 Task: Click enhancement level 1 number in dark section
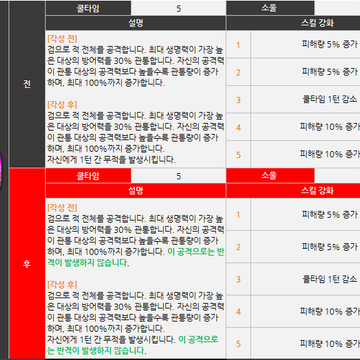(238, 45)
